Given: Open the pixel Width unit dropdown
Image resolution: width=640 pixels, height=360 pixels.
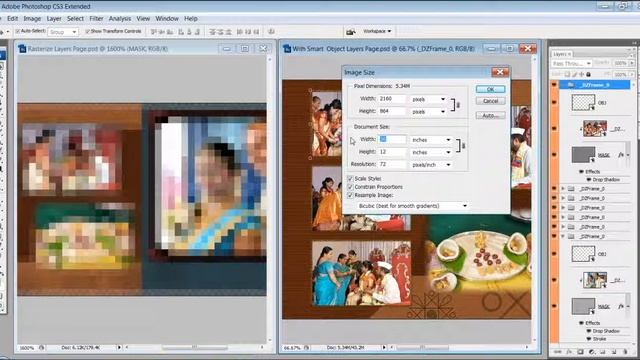Looking at the screenshot, I should coord(428,99).
